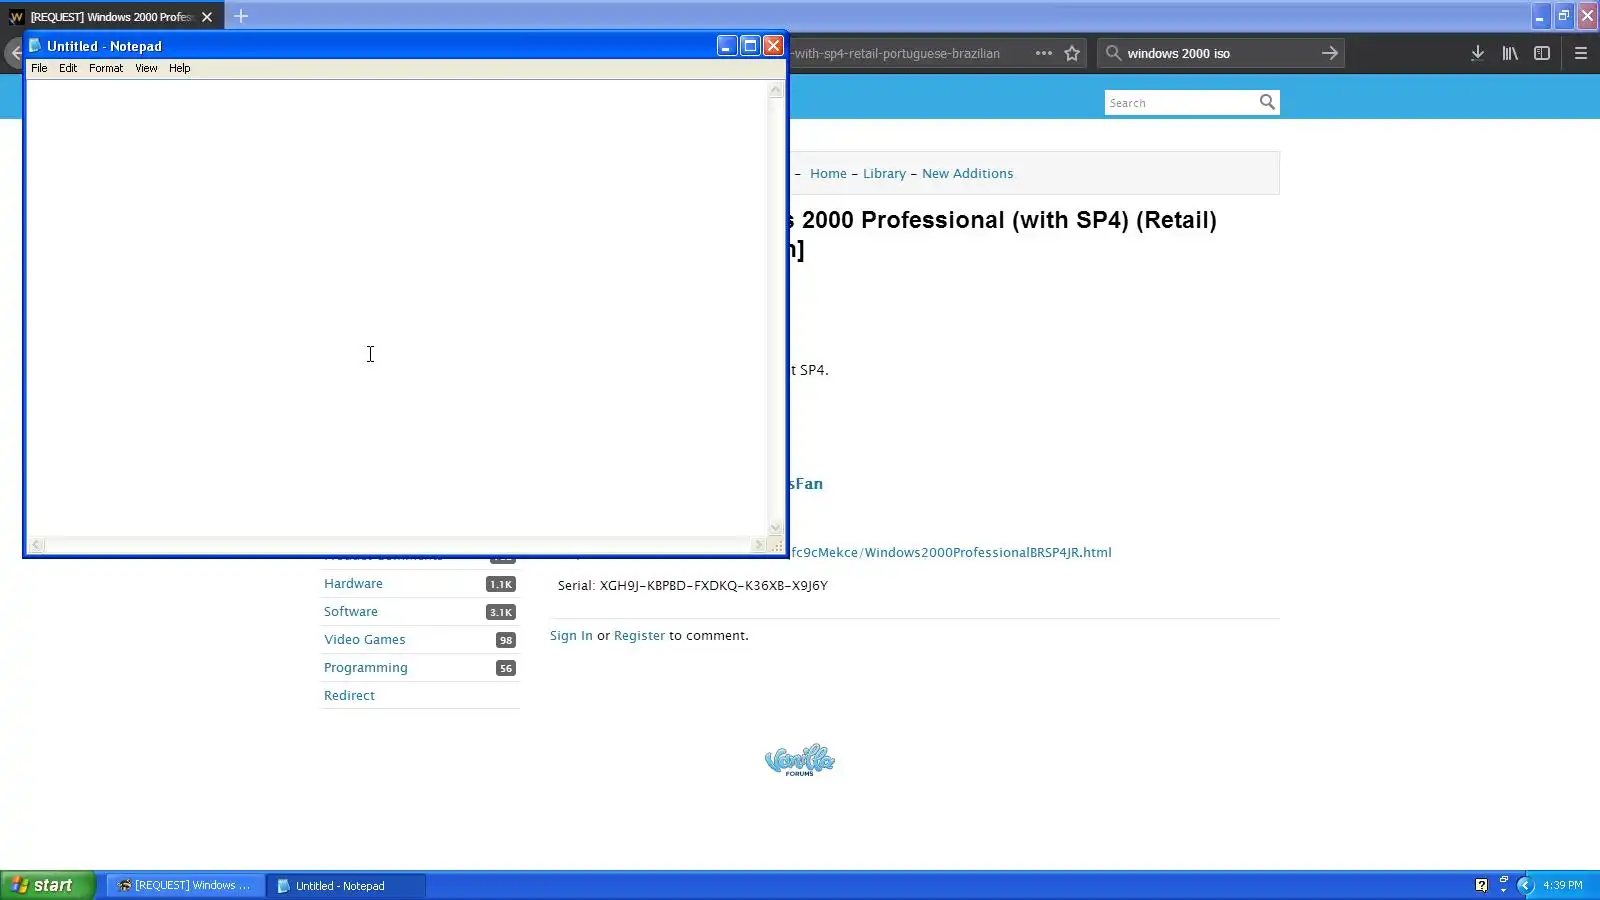Open the Firefox Library icon
The image size is (1600, 900).
coord(1510,53)
